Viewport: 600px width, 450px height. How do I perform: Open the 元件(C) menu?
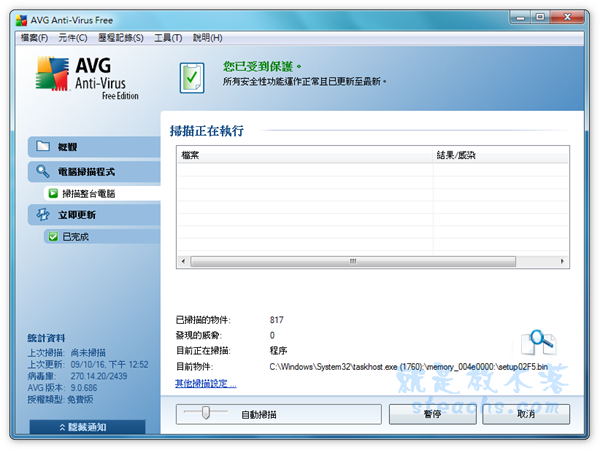click(x=73, y=38)
